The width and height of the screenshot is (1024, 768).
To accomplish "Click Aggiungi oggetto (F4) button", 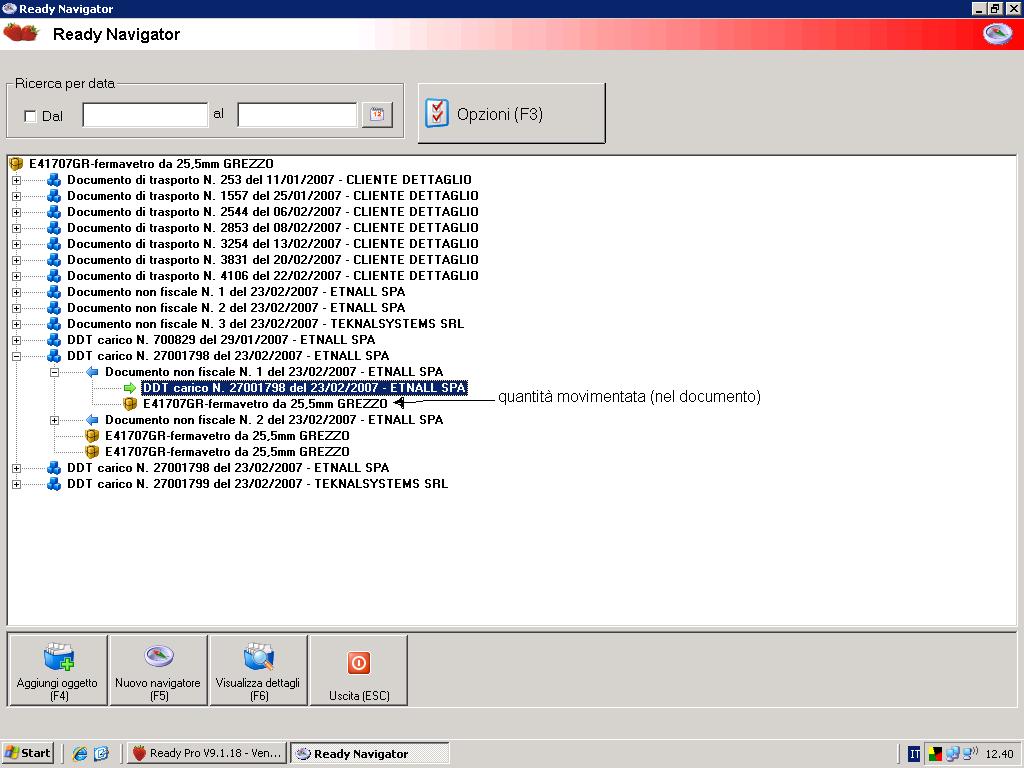I will tap(57, 671).
